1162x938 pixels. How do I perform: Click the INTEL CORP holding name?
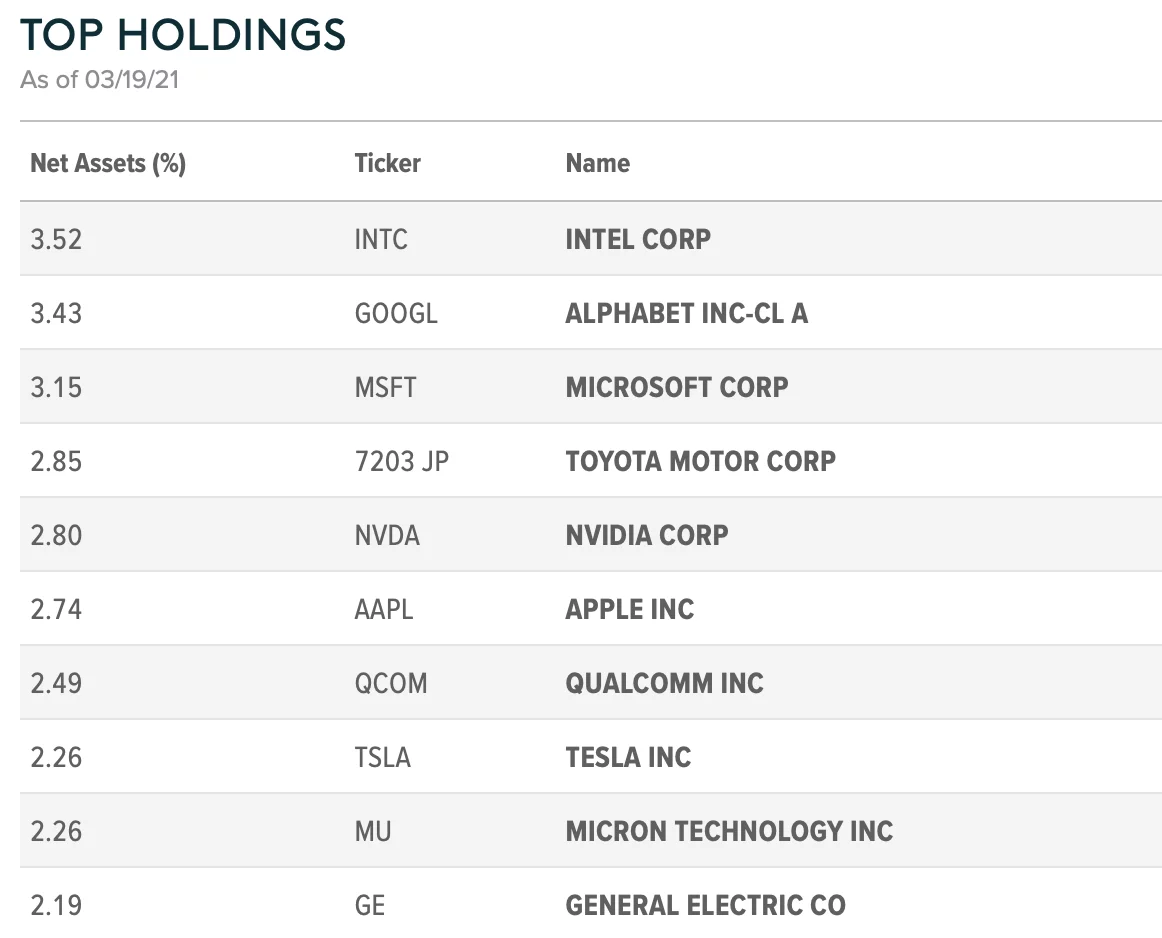(x=638, y=239)
